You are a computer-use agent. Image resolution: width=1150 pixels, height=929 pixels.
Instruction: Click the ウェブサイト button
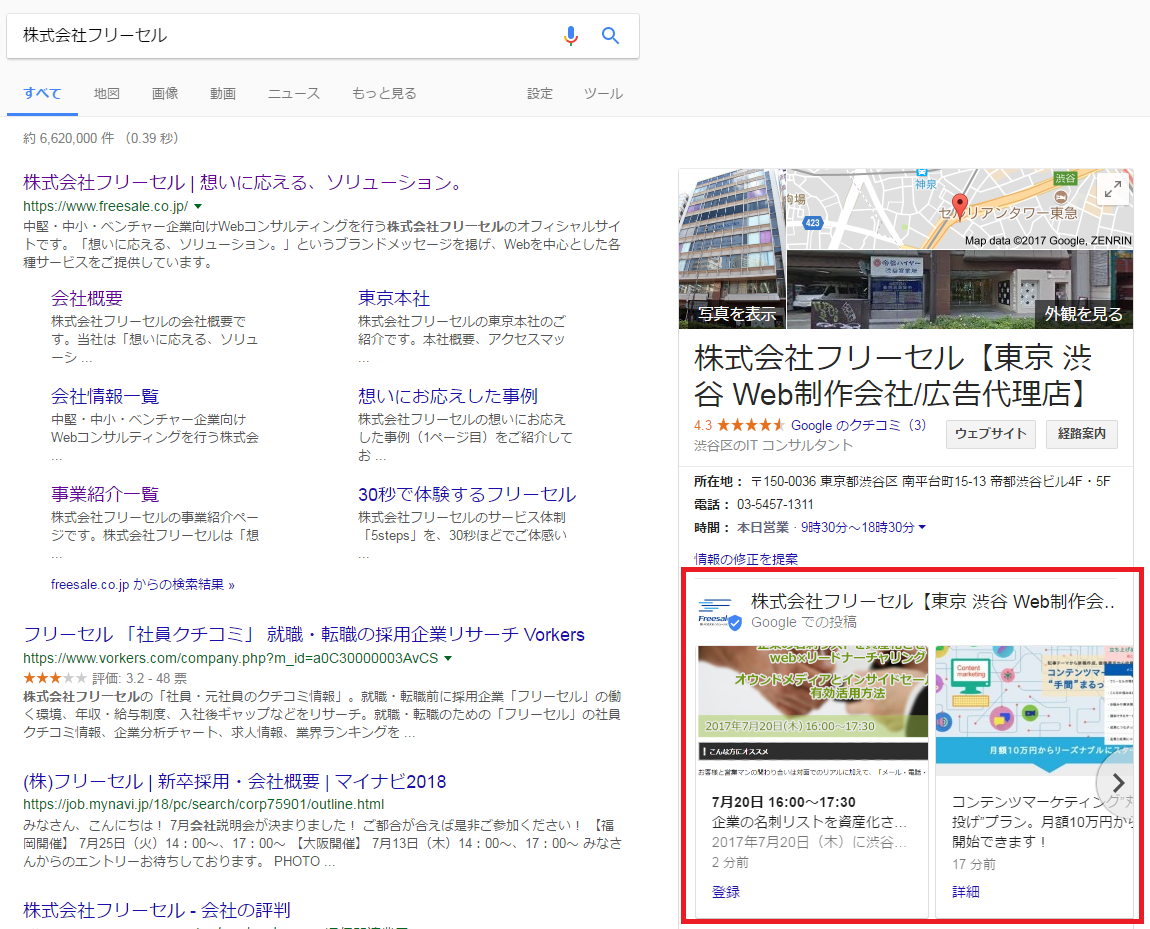pos(990,434)
